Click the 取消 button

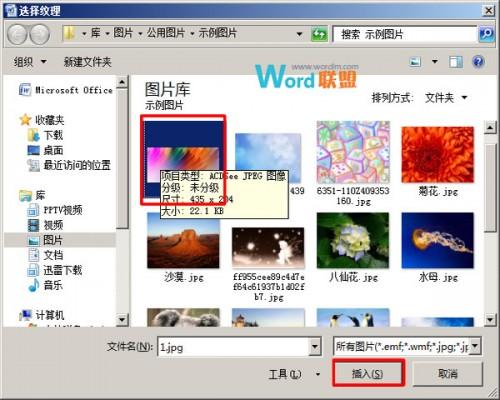(x=448, y=373)
